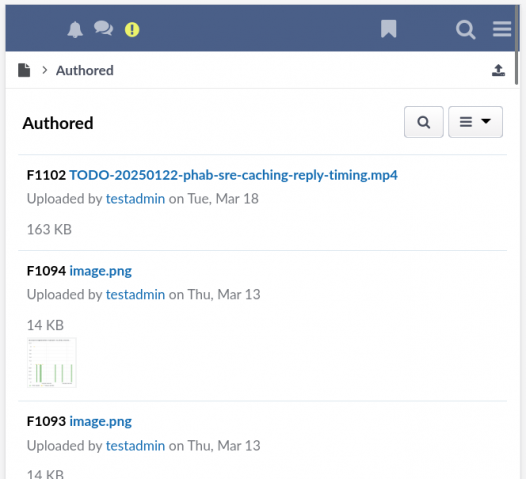Open the hamburger menu in header
Viewport: 526px width, 479px height.
click(x=502, y=29)
